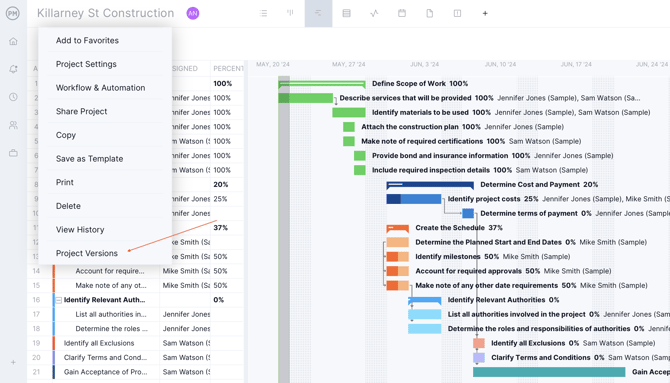Select Project Versions menu entry
The image size is (670, 383).
(x=87, y=253)
